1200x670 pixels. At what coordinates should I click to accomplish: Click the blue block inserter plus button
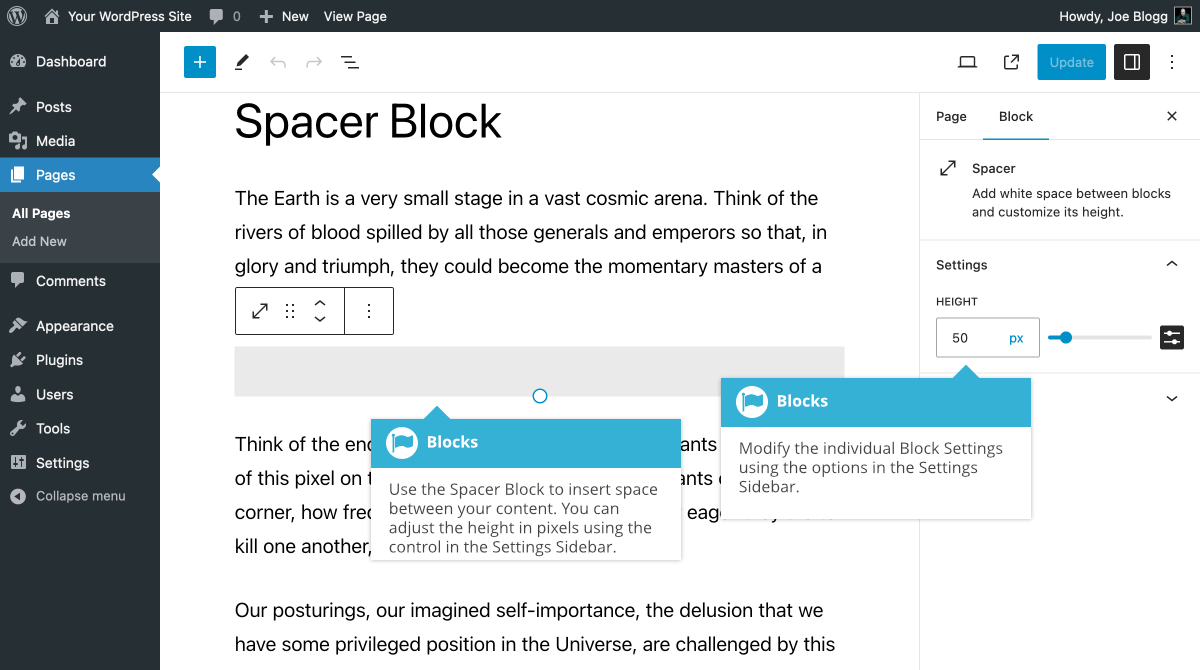(x=200, y=62)
